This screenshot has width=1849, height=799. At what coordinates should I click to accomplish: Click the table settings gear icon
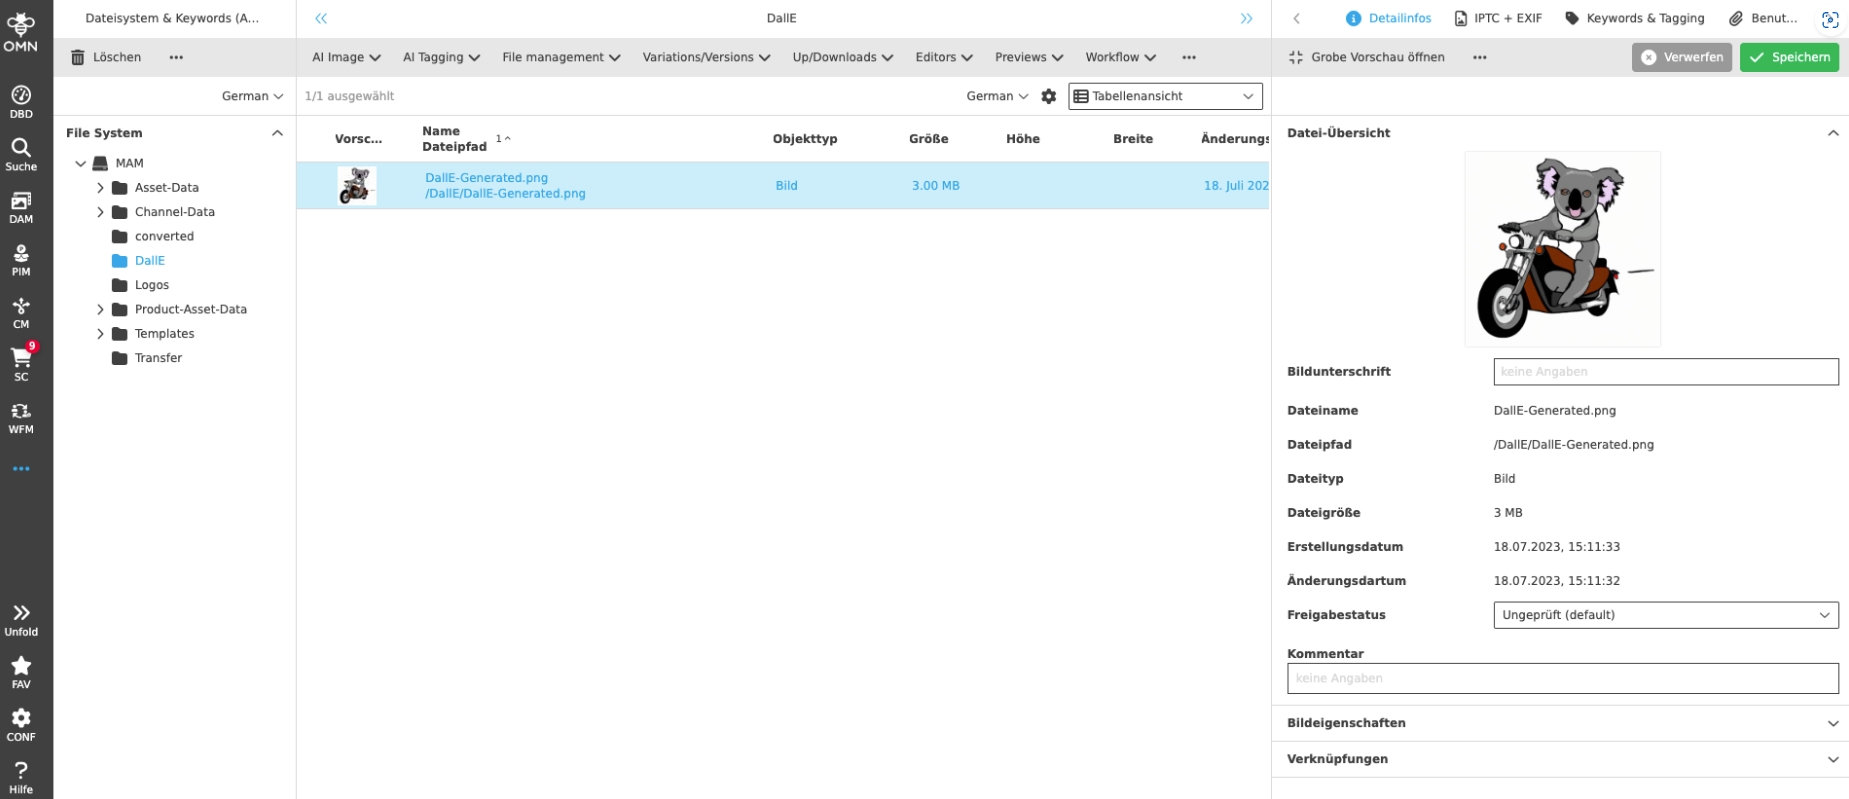coord(1048,96)
